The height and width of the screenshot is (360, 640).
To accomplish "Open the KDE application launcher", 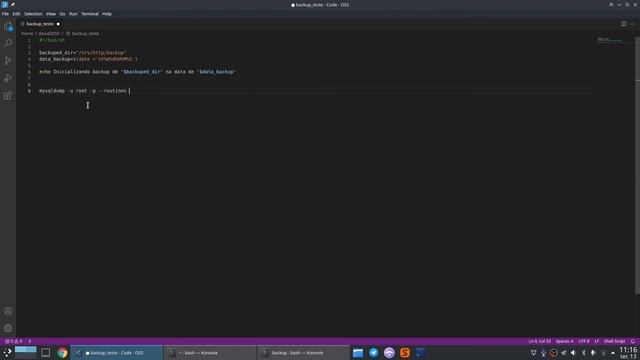I will tap(7, 353).
